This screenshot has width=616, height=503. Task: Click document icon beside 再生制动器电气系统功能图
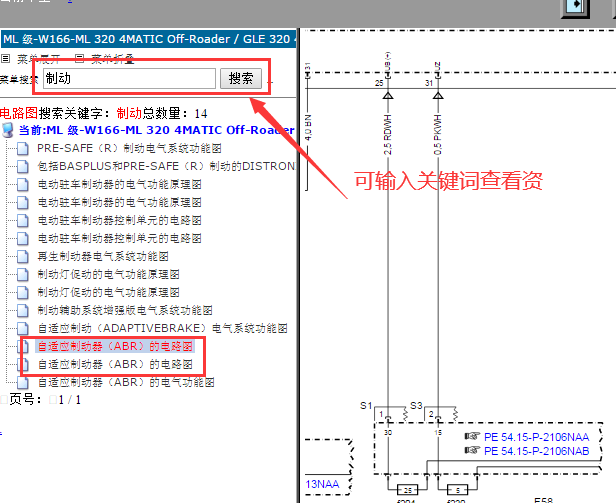point(23,257)
